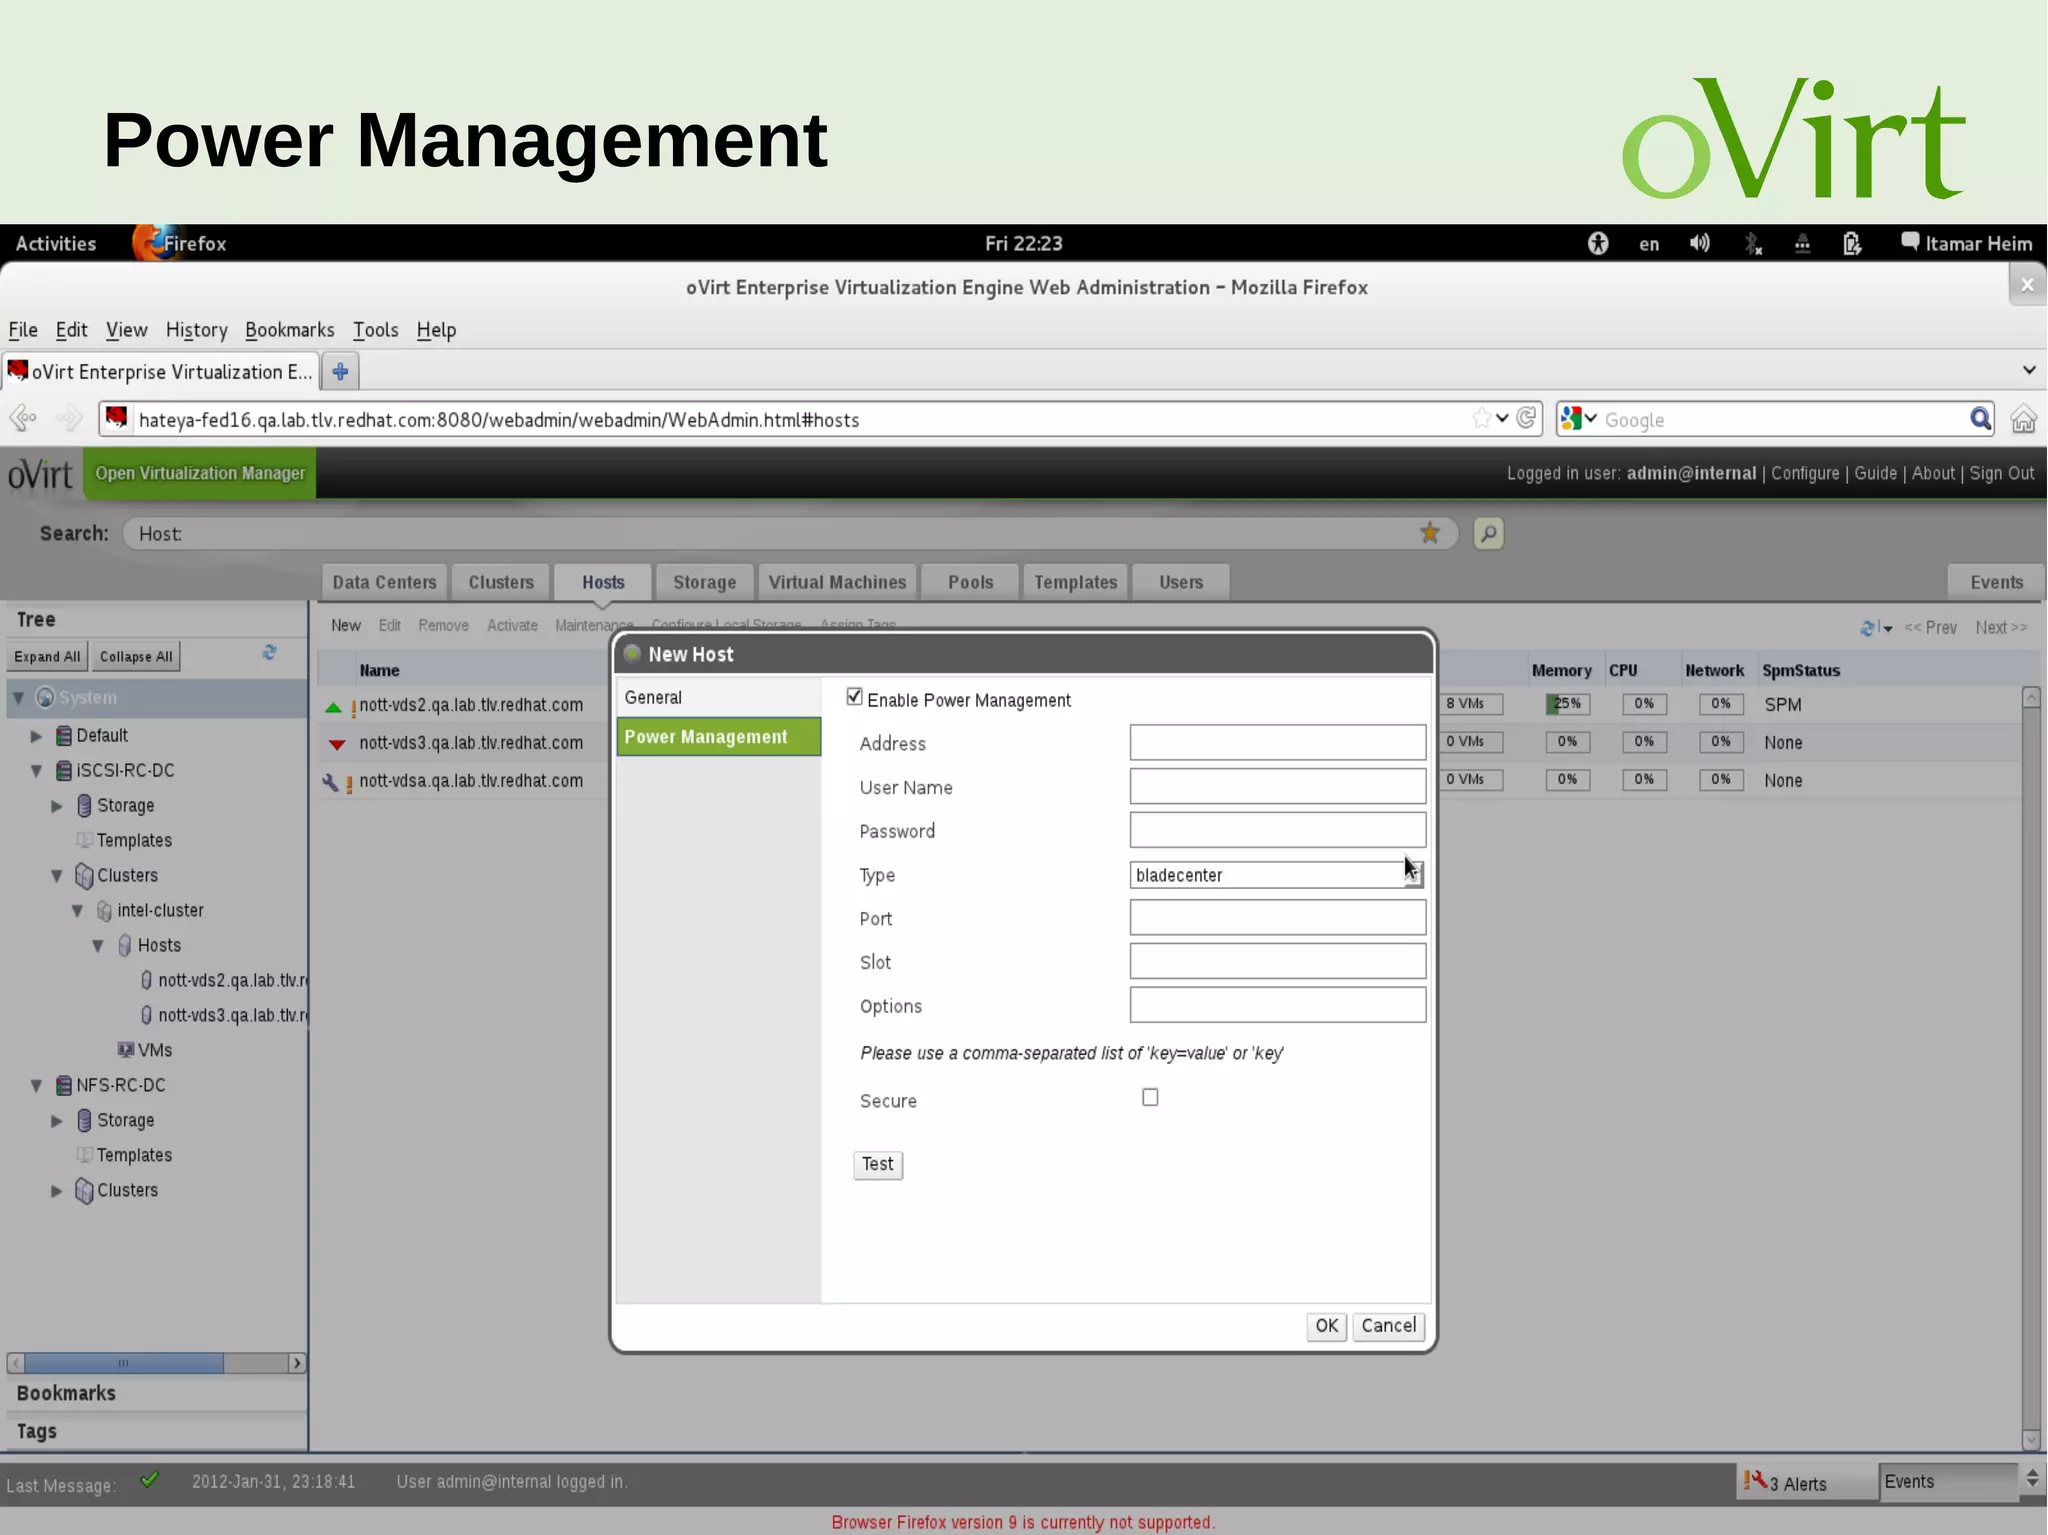This screenshot has width=2048, height=1535.
Task: Click the network status icon
Action: tap(1802, 243)
